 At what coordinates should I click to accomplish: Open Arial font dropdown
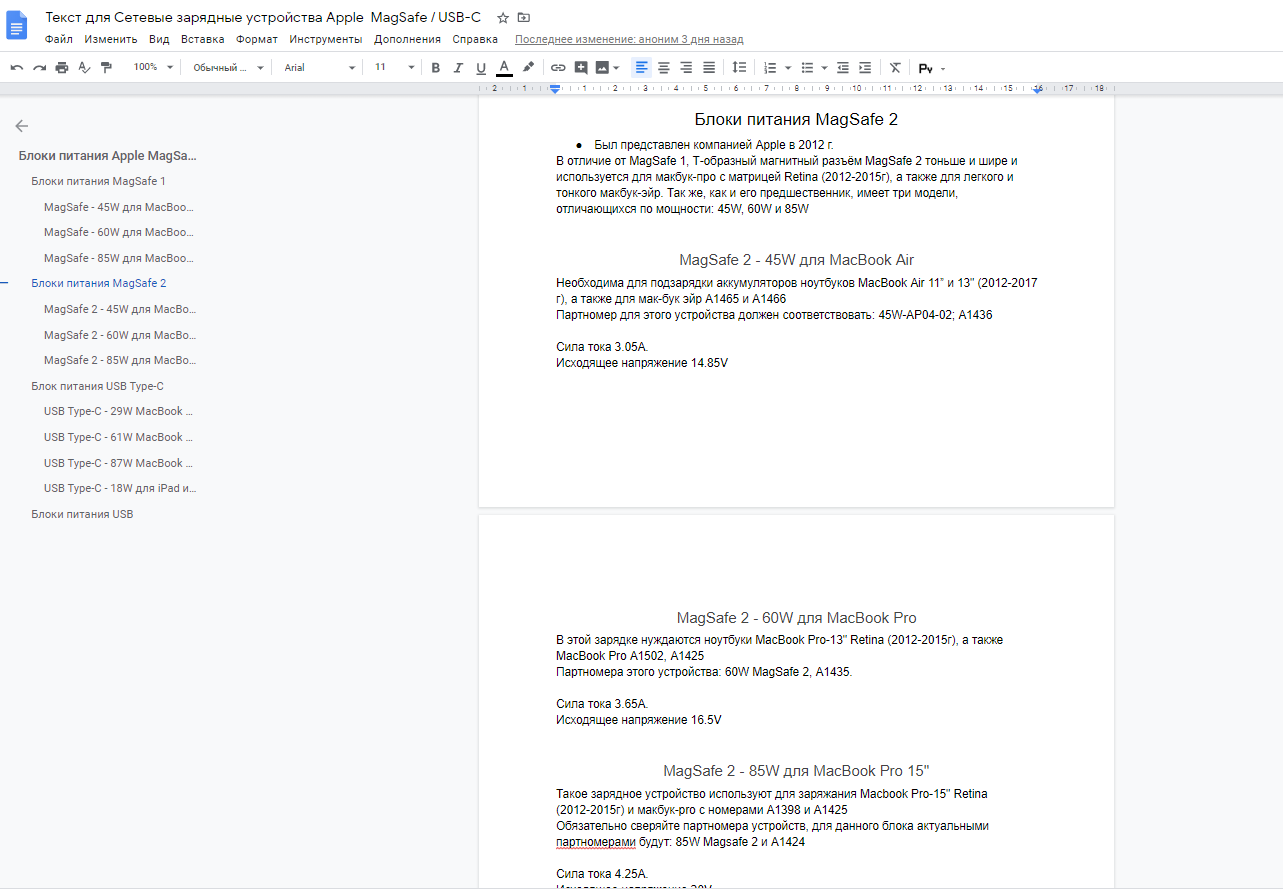(319, 68)
